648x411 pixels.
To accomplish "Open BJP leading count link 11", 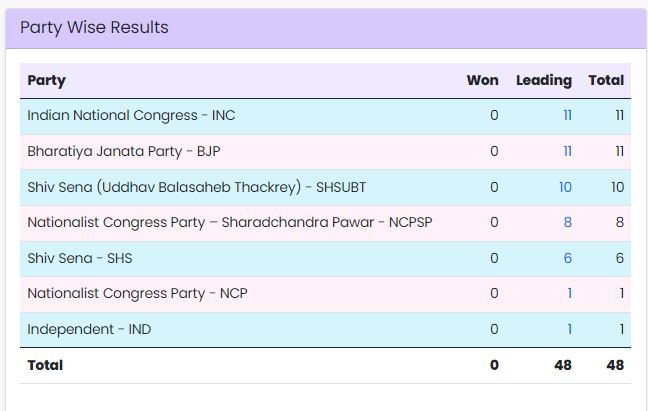I will pyautogui.click(x=567, y=151).
